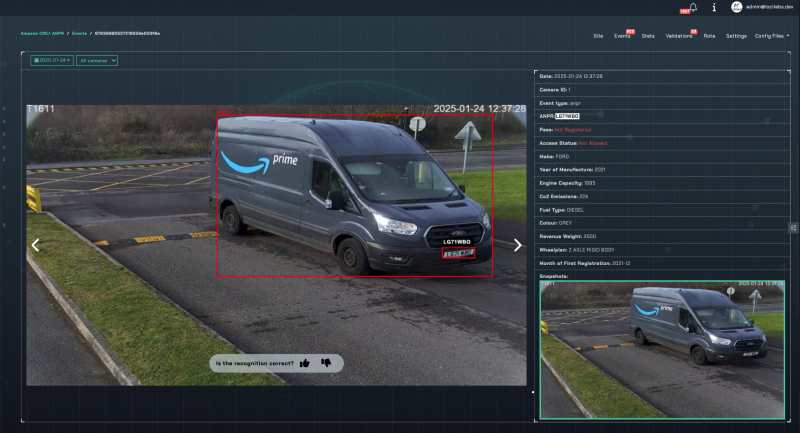
Task: Switch to the Validations tab
Action: (x=679, y=35)
